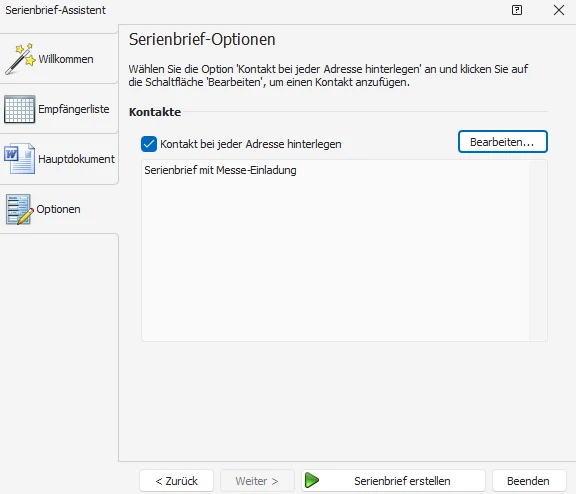This screenshot has width=576, height=494.
Task: Select the 'Serienbrief mit Messe-Einladung' contact entry
Action: 220,170
